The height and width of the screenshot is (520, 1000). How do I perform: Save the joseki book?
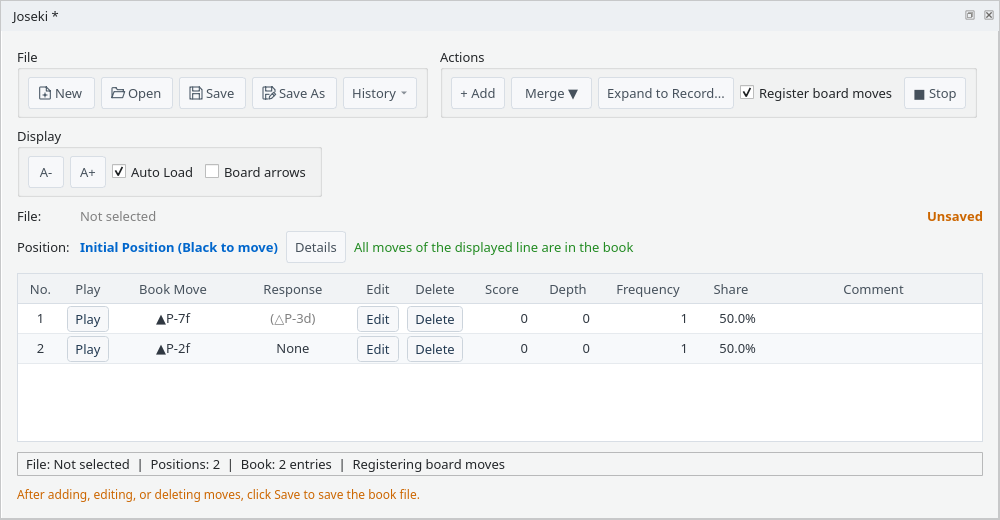pos(212,93)
